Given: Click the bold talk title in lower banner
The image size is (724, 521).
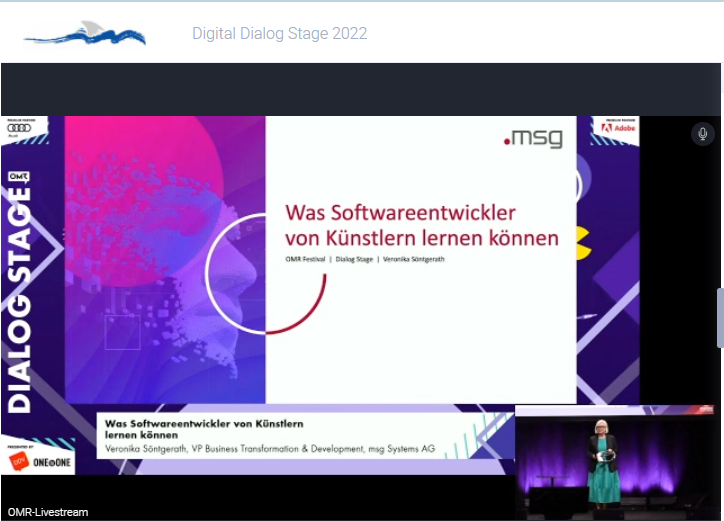Looking at the screenshot, I should (x=204, y=429).
